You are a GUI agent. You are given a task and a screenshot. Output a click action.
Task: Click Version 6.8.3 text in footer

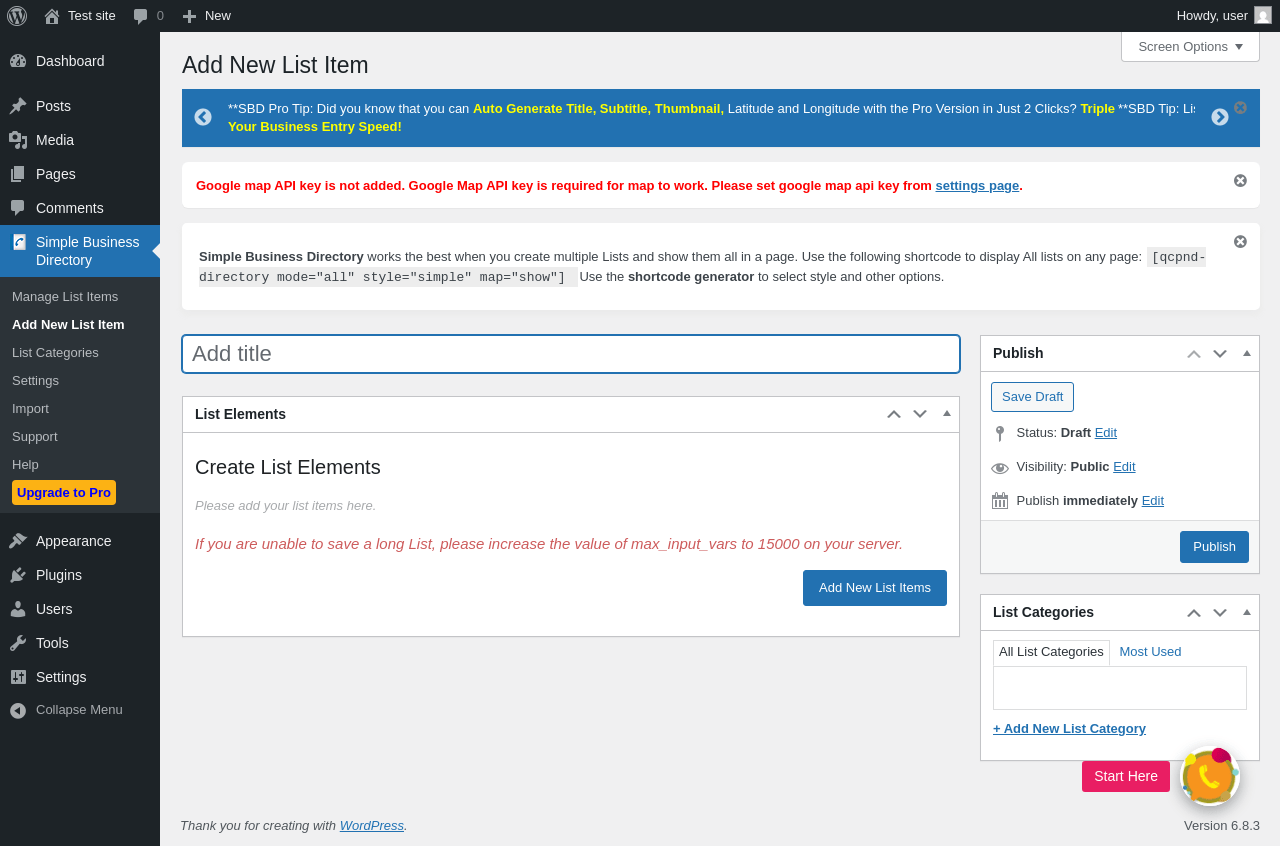(x=1222, y=825)
